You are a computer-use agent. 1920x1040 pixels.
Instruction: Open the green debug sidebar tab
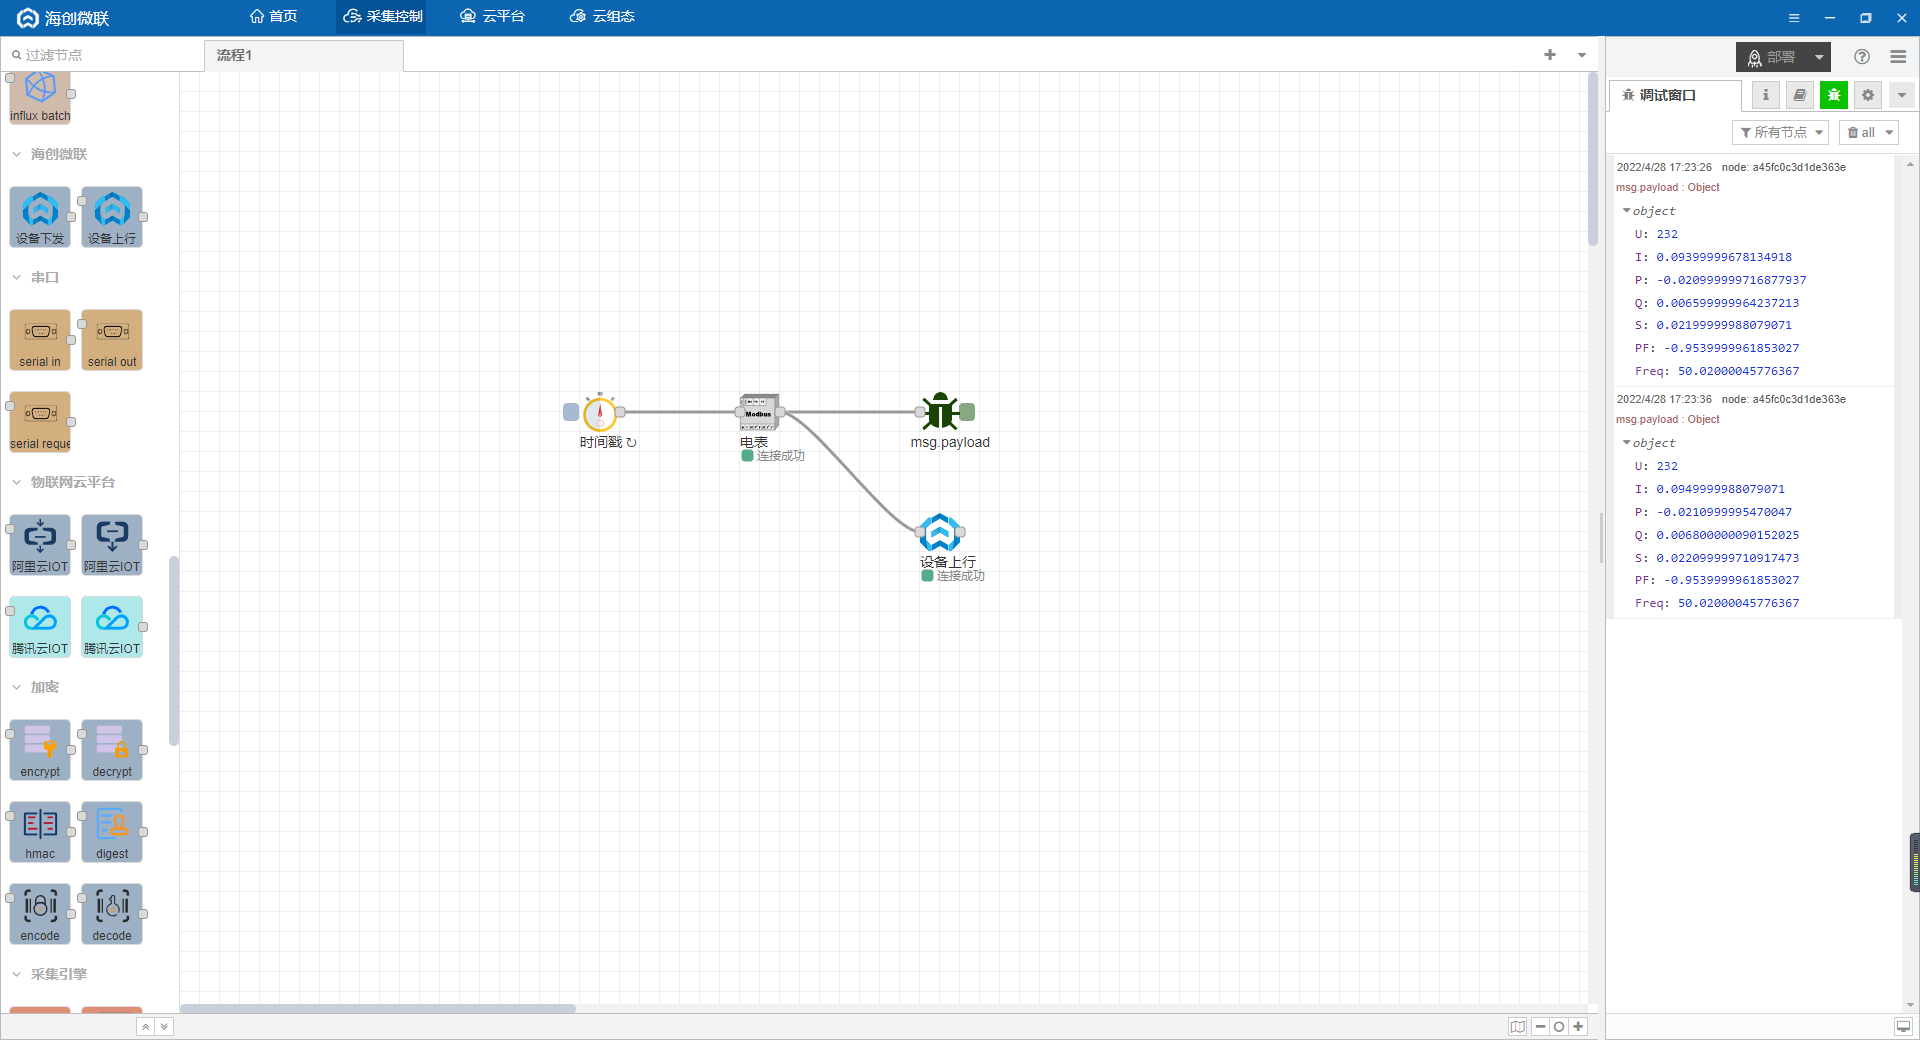[x=1834, y=95]
